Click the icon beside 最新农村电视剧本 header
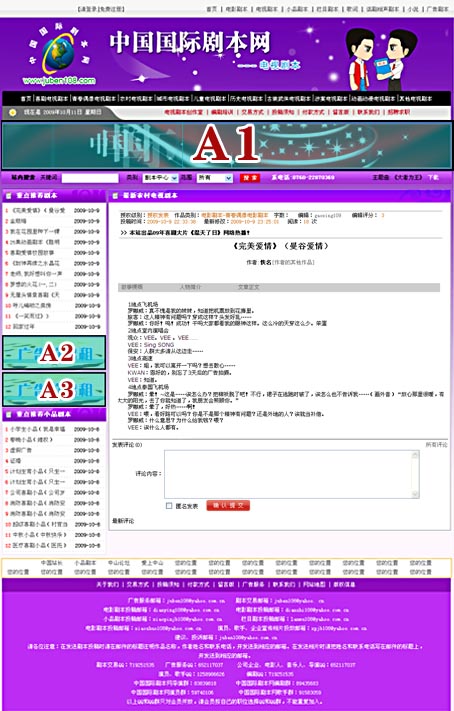 (115, 196)
